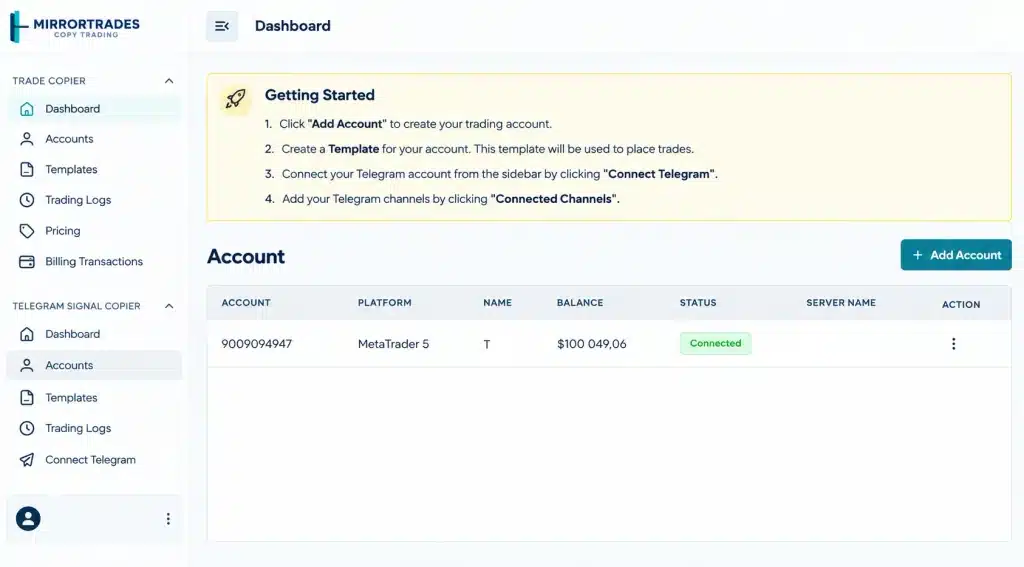This screenshot has height=567, width=1024.
Task: Click the home icon beside Trade Copier Dashboard
Action: pos(27,109)
